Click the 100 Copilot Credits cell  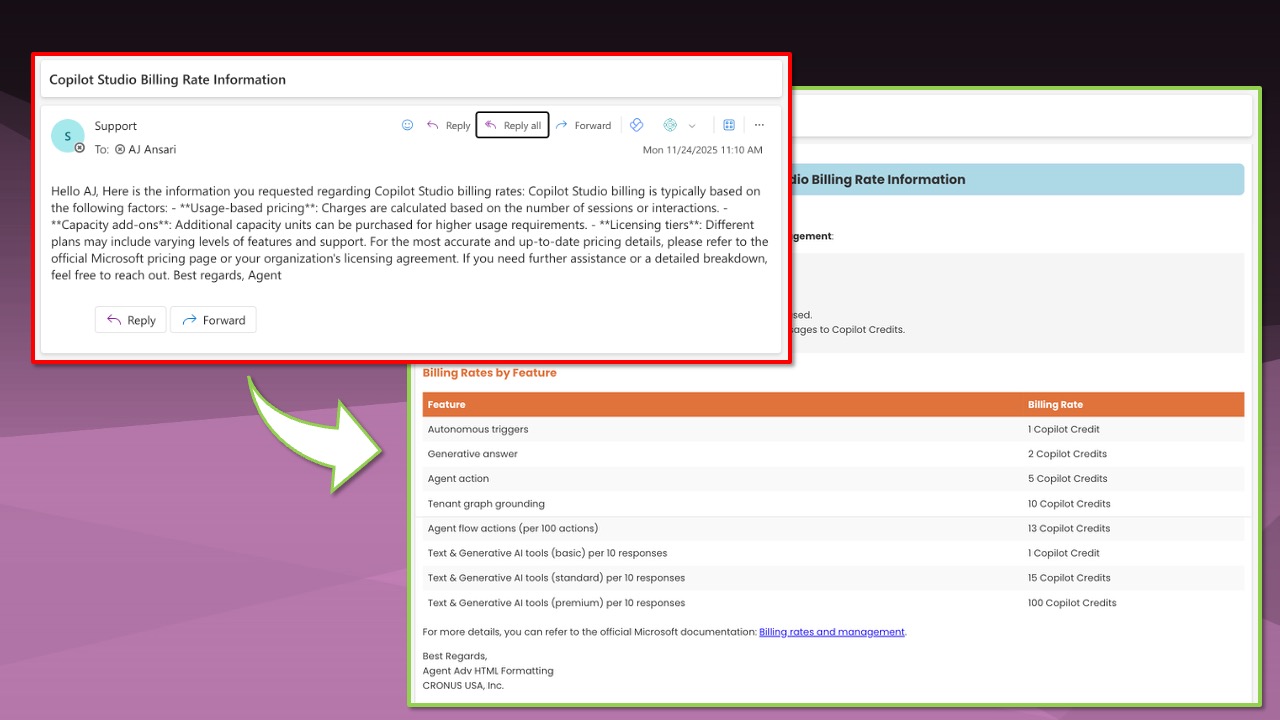(1072, 603)
